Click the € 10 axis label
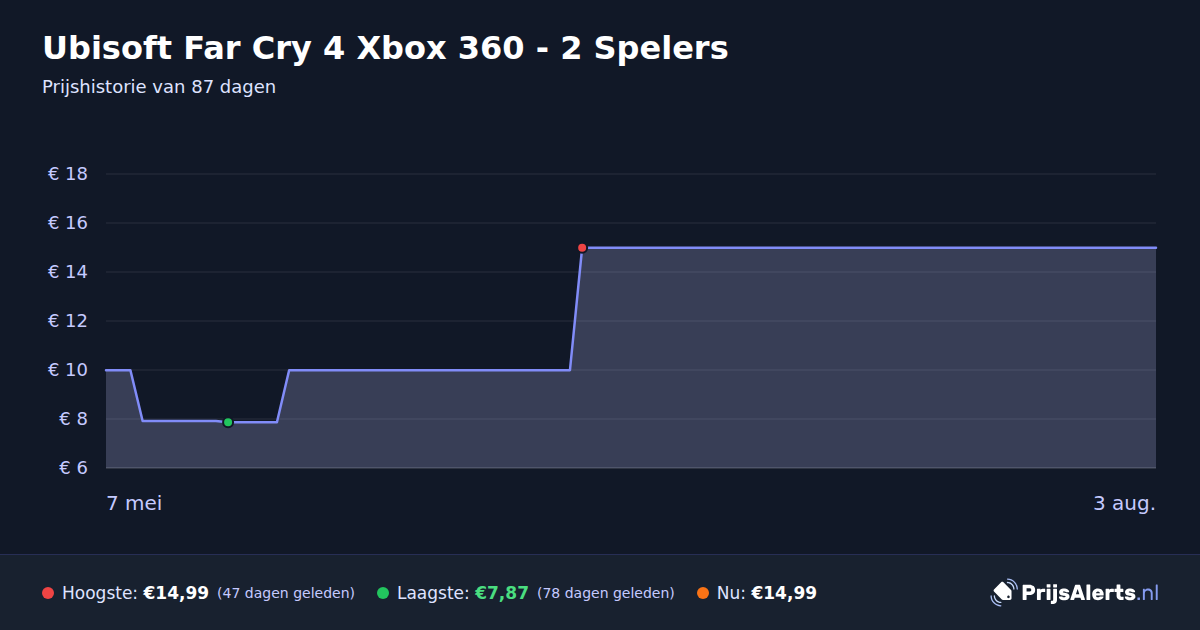Image resolution: width=1200 pixels, height=630 pixels. coord(68,370)
